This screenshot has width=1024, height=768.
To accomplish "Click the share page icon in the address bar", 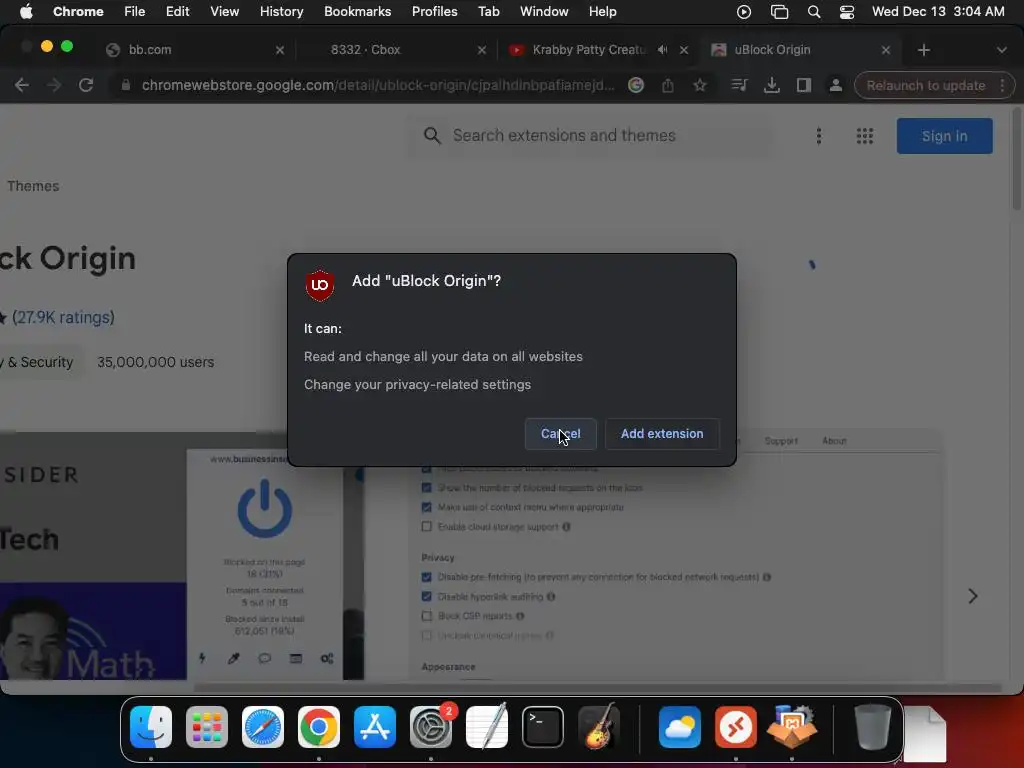I will pos(667,85).
